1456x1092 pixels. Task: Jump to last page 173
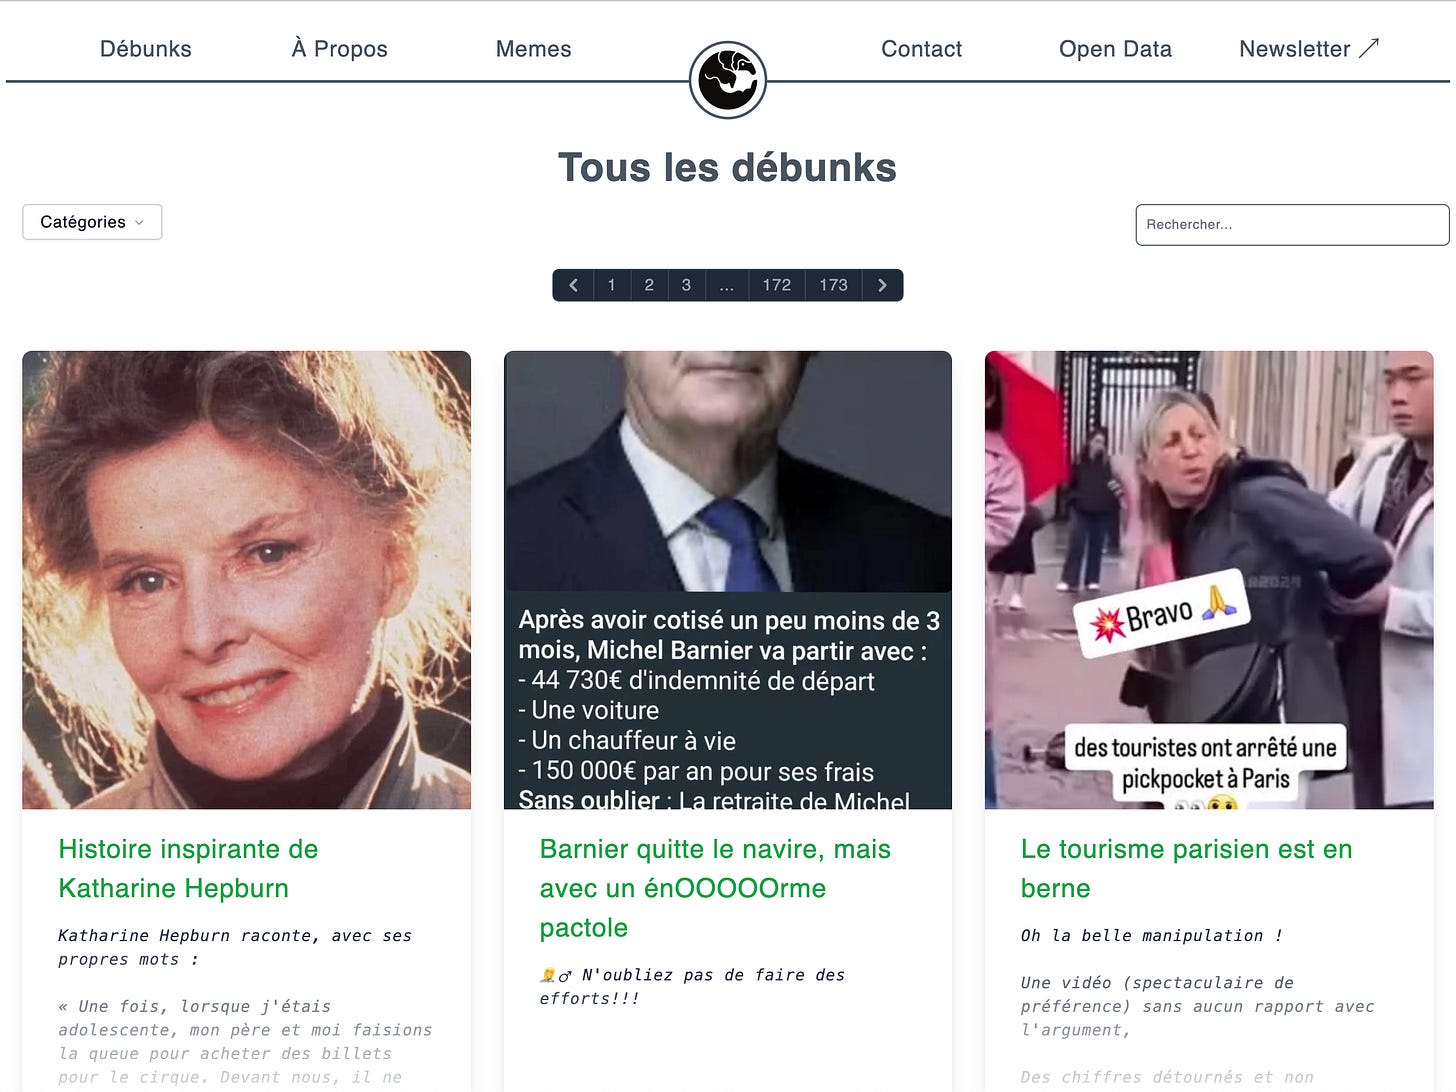834,285
